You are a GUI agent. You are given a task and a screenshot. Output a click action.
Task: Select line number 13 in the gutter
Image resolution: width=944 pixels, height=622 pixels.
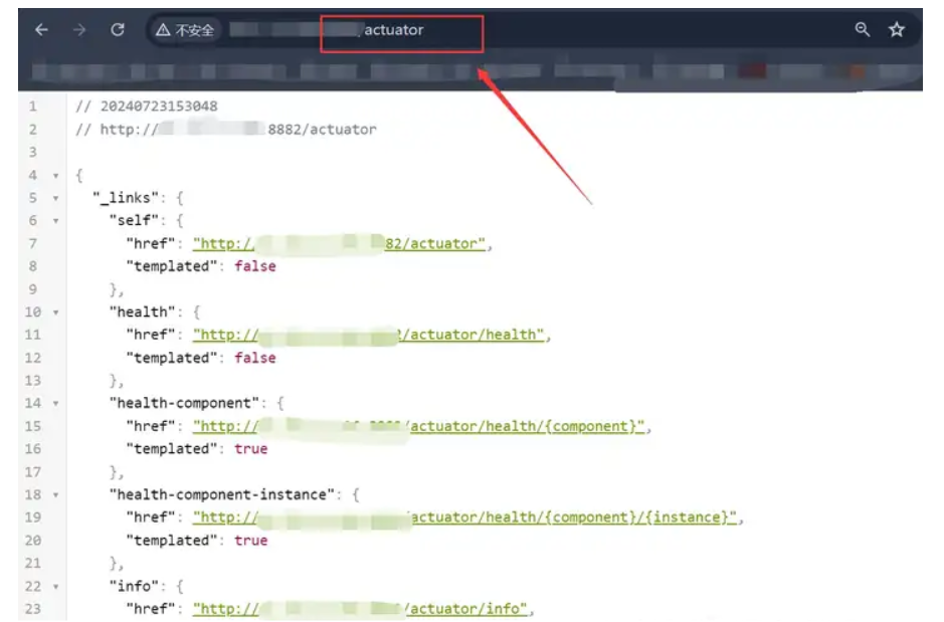(x=33, y=381)
